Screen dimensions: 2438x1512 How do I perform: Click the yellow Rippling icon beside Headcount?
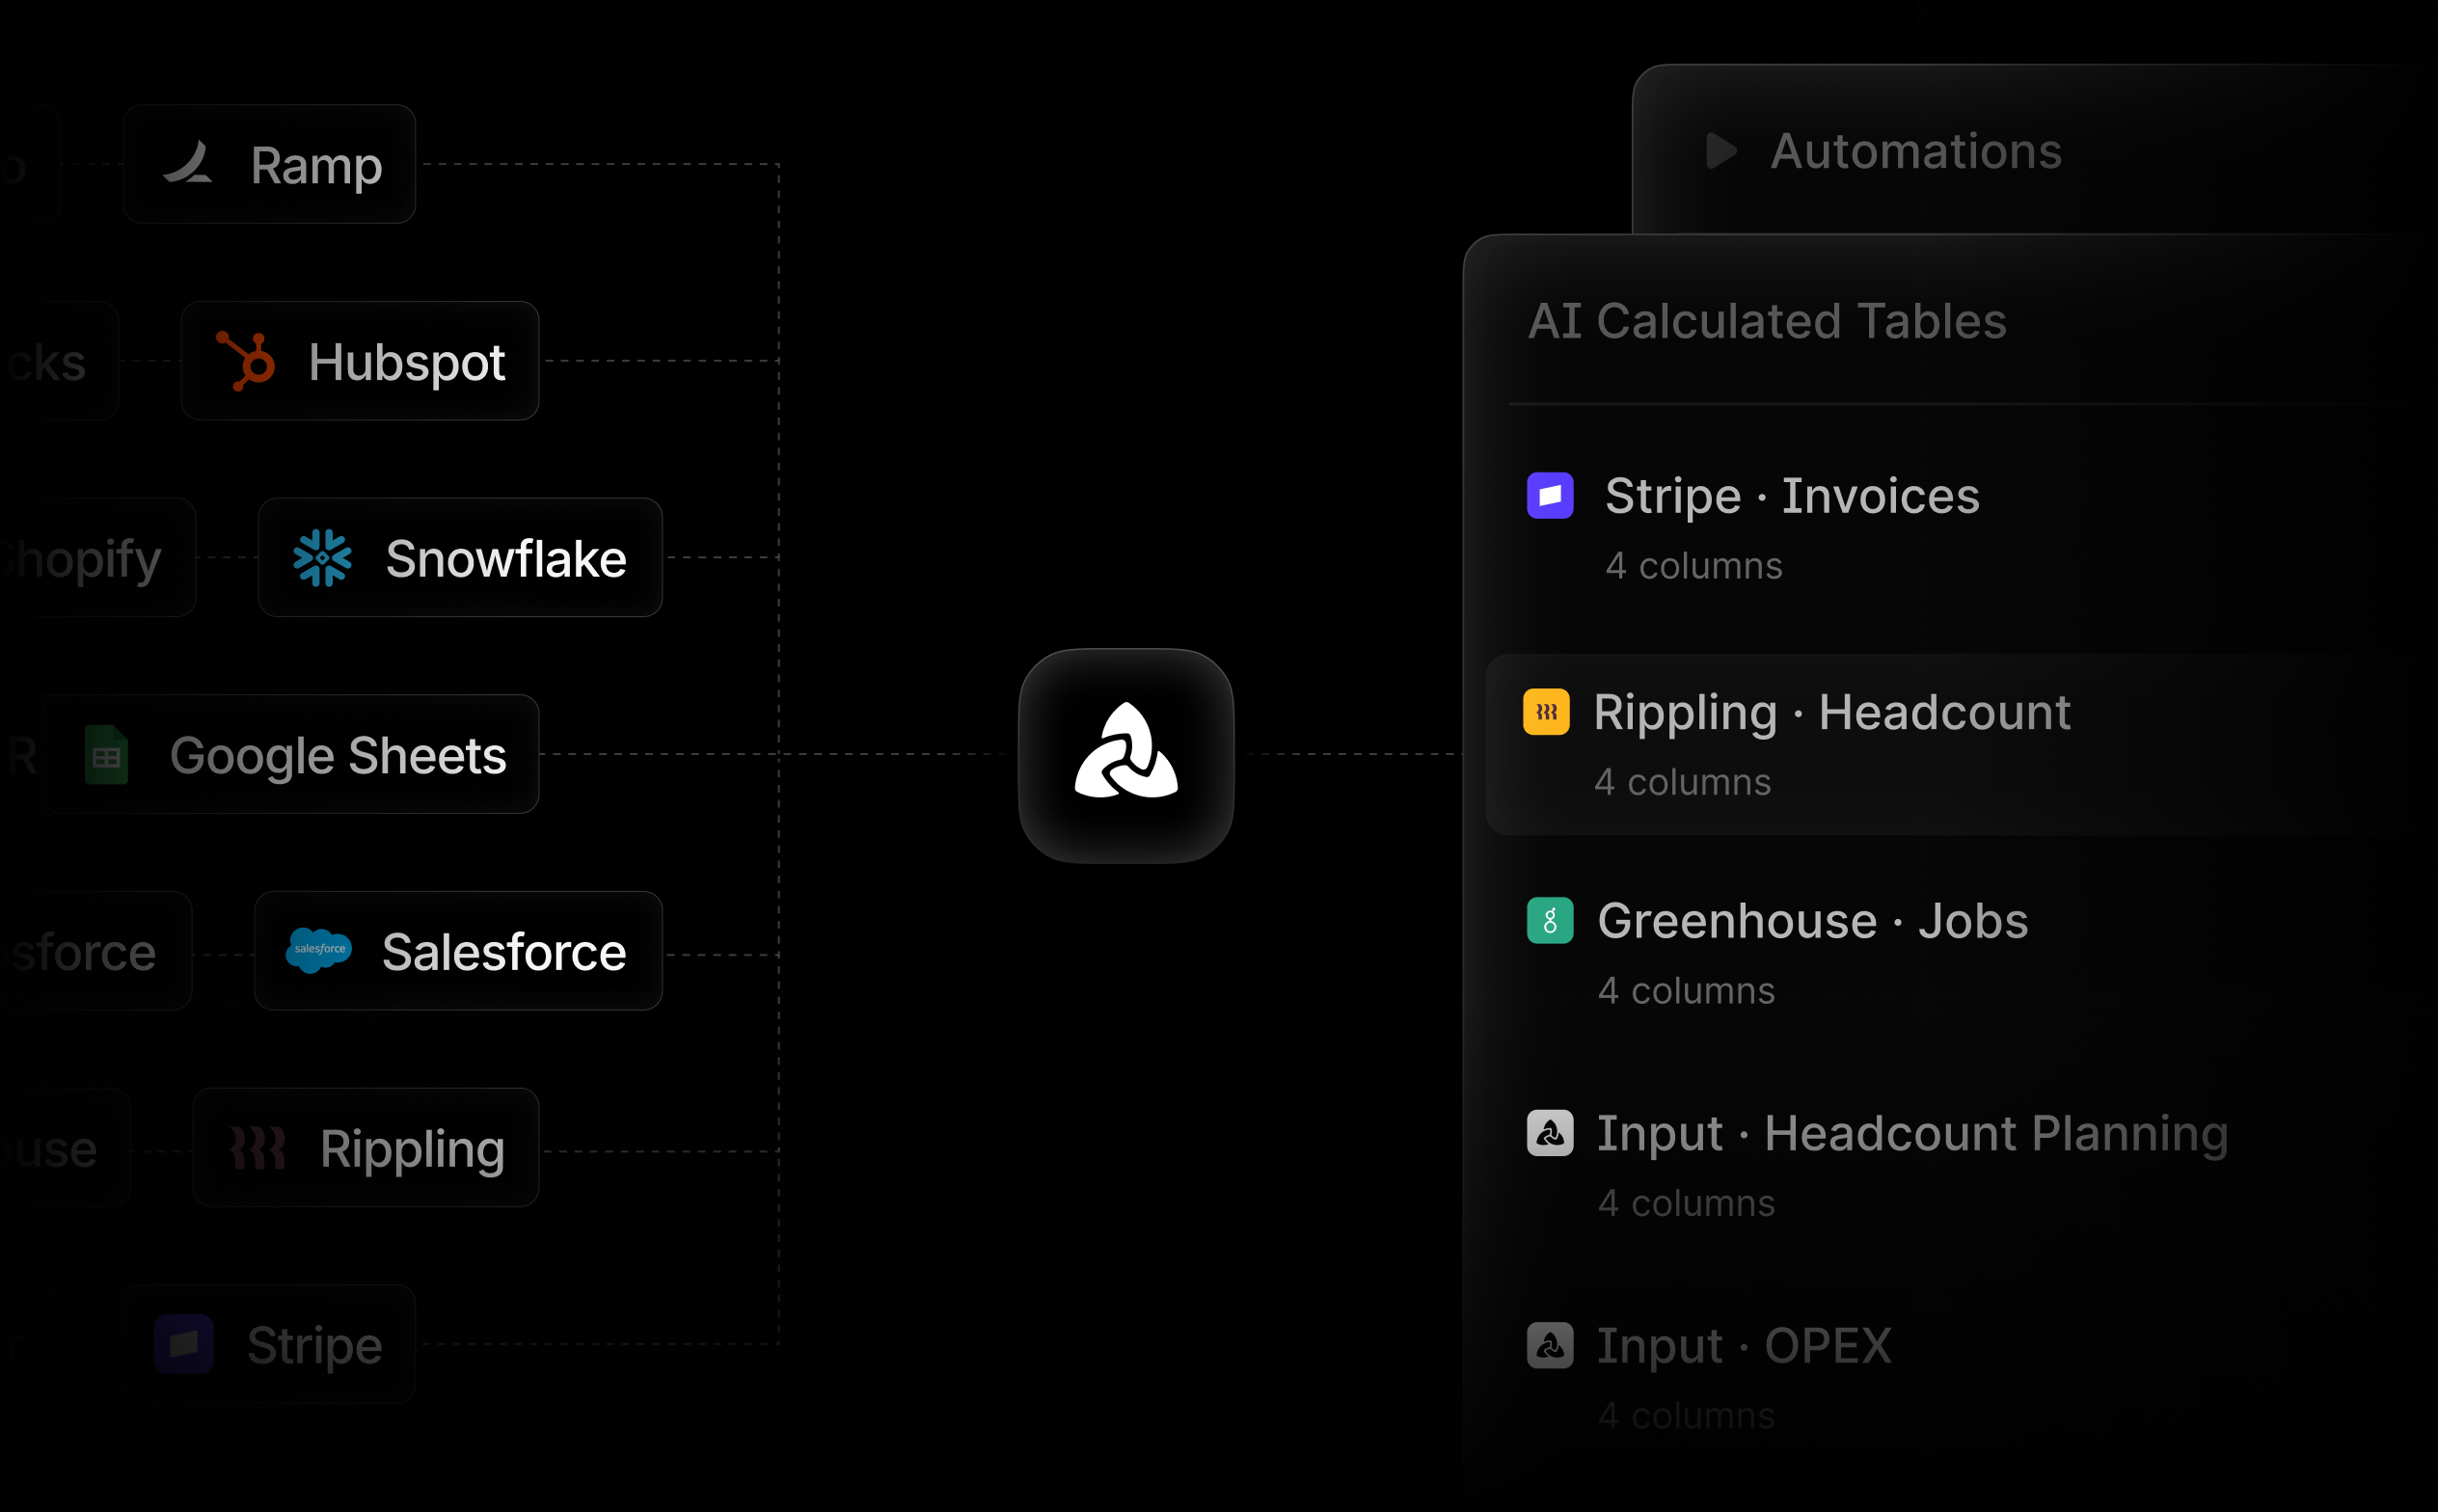tap(1546, 712)
